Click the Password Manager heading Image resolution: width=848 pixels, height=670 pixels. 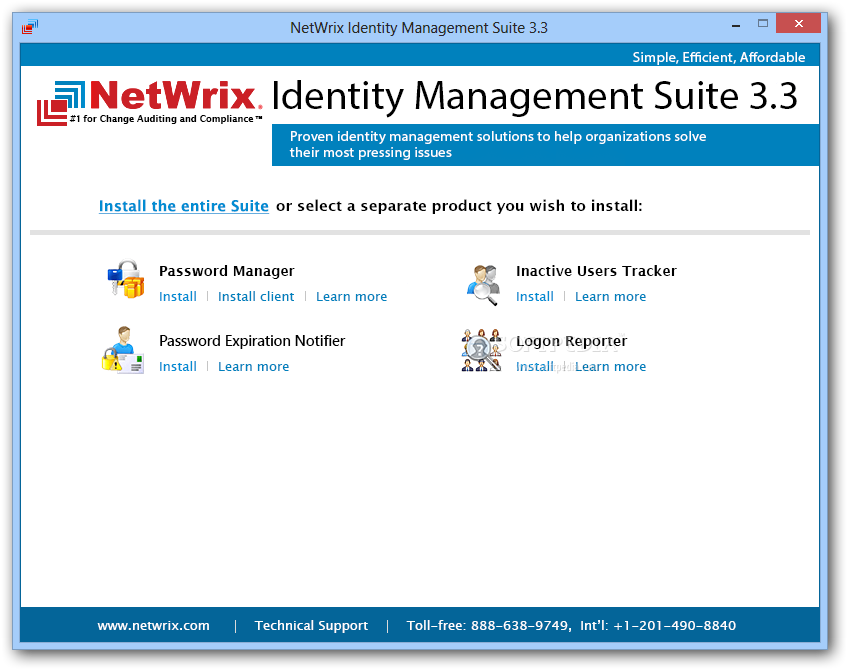click(x=227, y=271)
